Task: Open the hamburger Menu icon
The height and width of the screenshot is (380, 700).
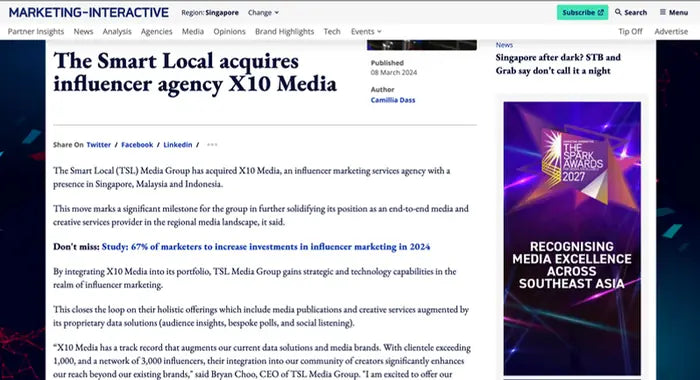Action: pyautogui.click(x=663, y=12)
